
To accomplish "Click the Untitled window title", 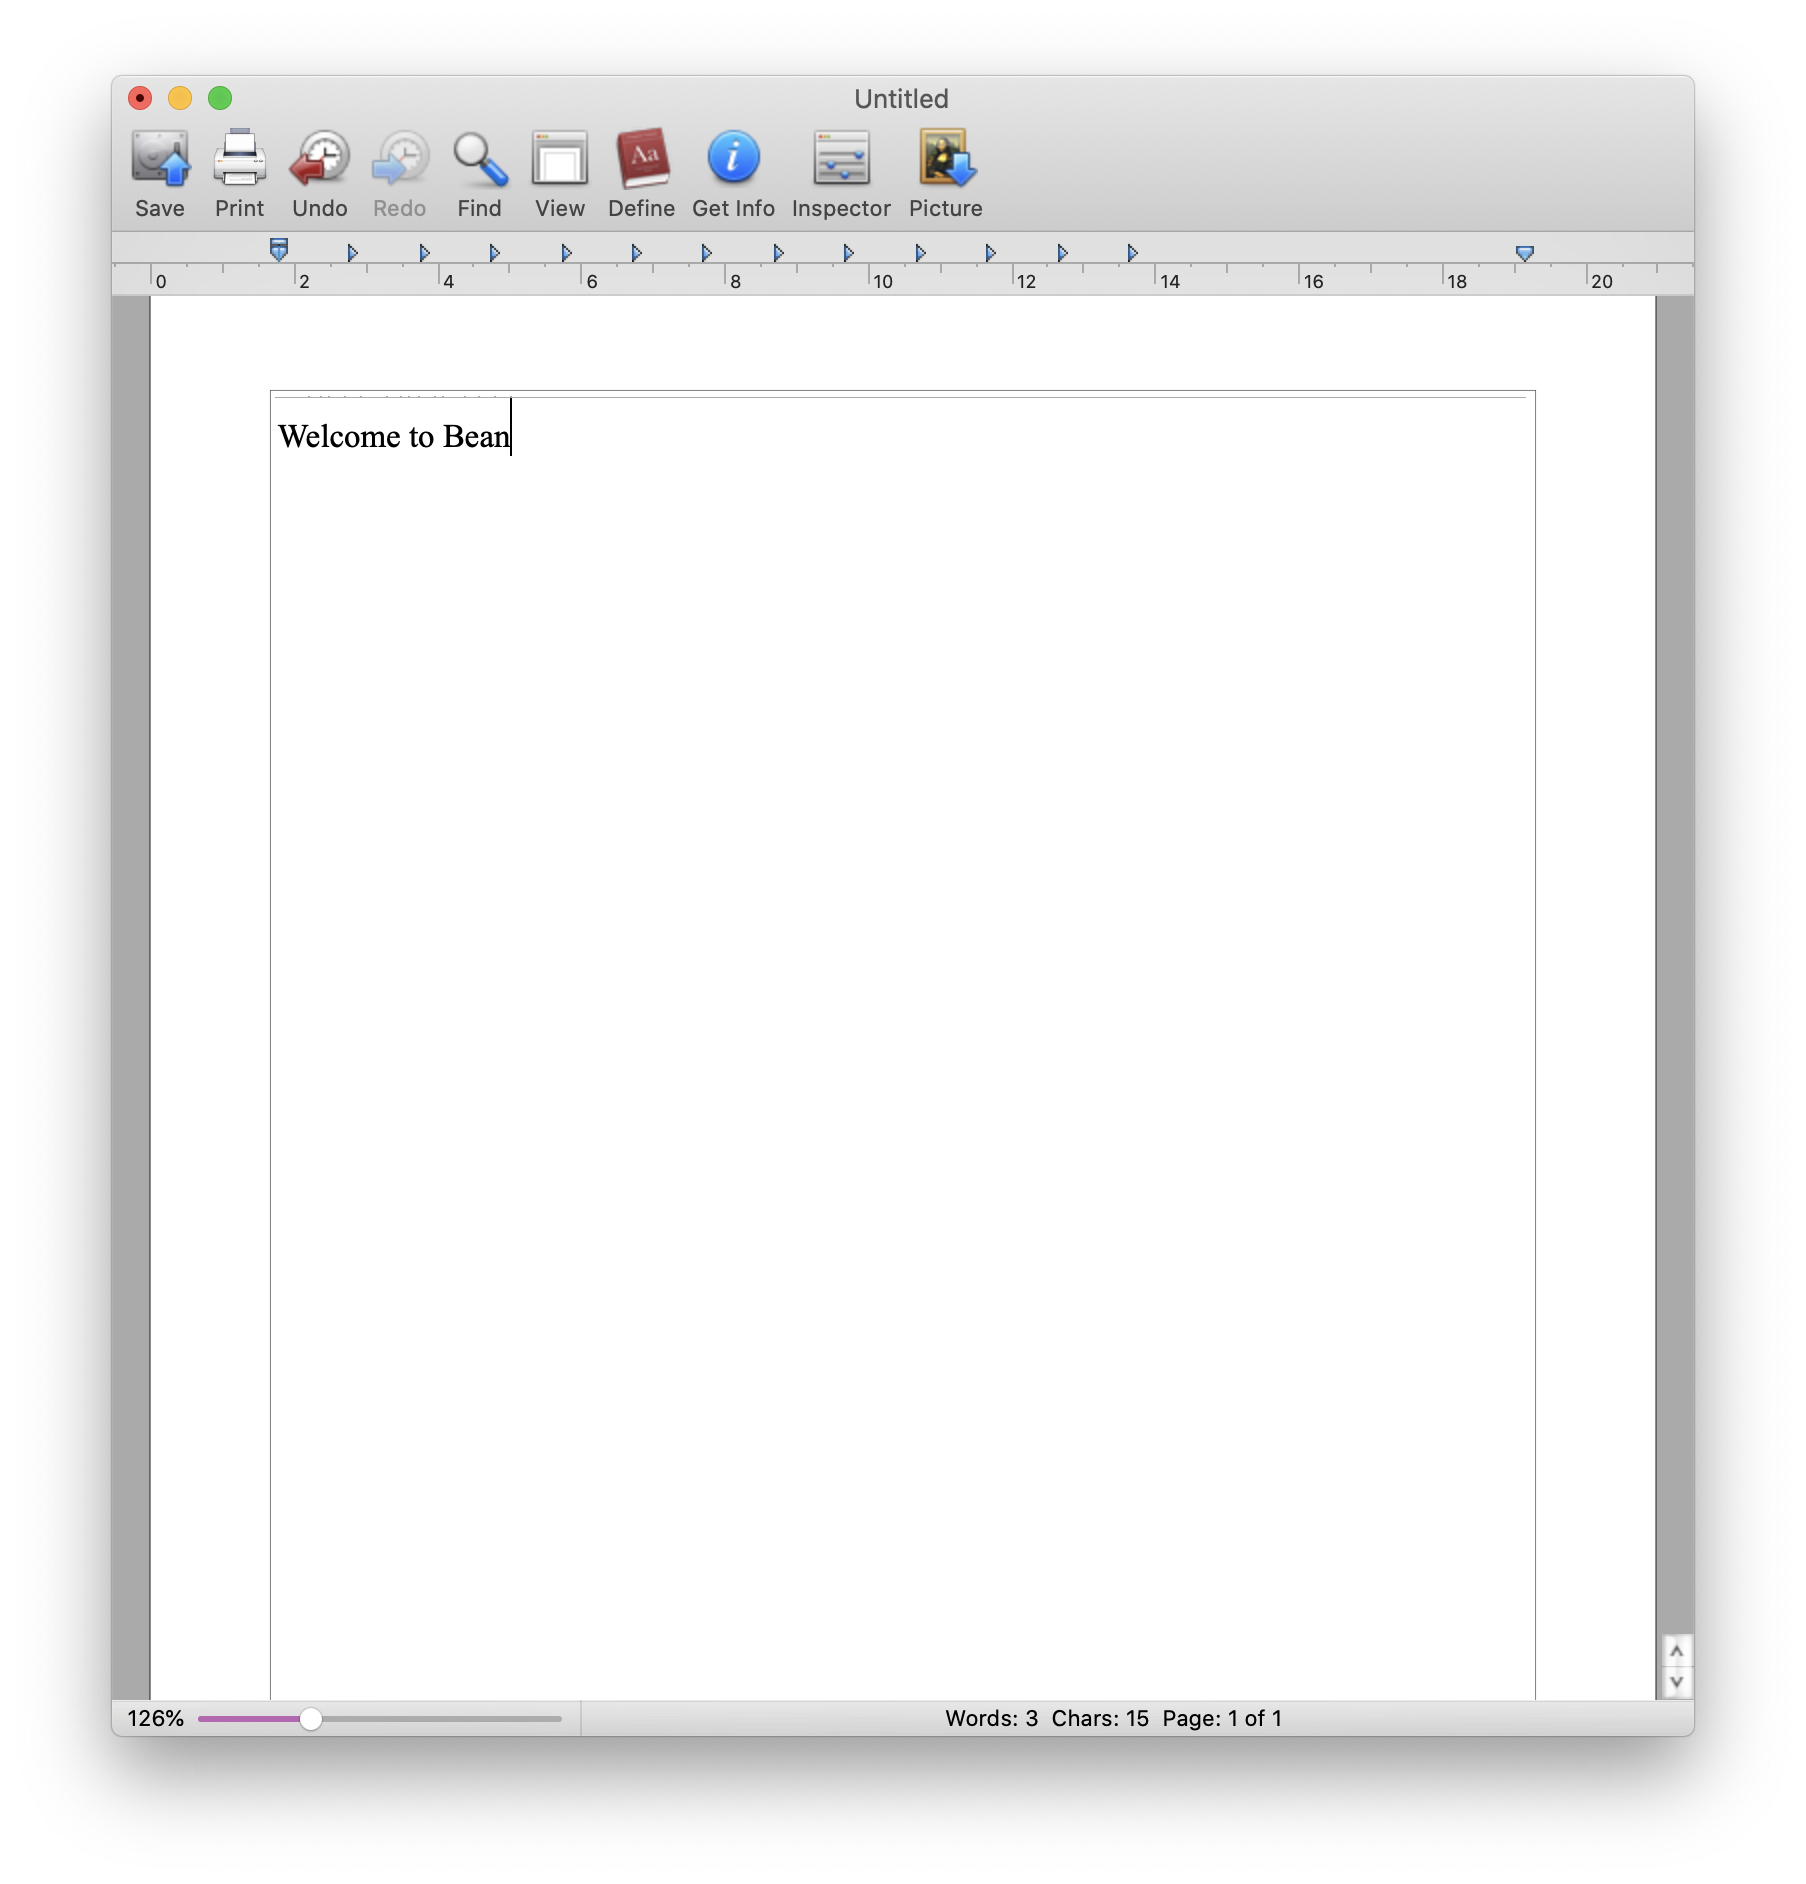I will point(901,99).
